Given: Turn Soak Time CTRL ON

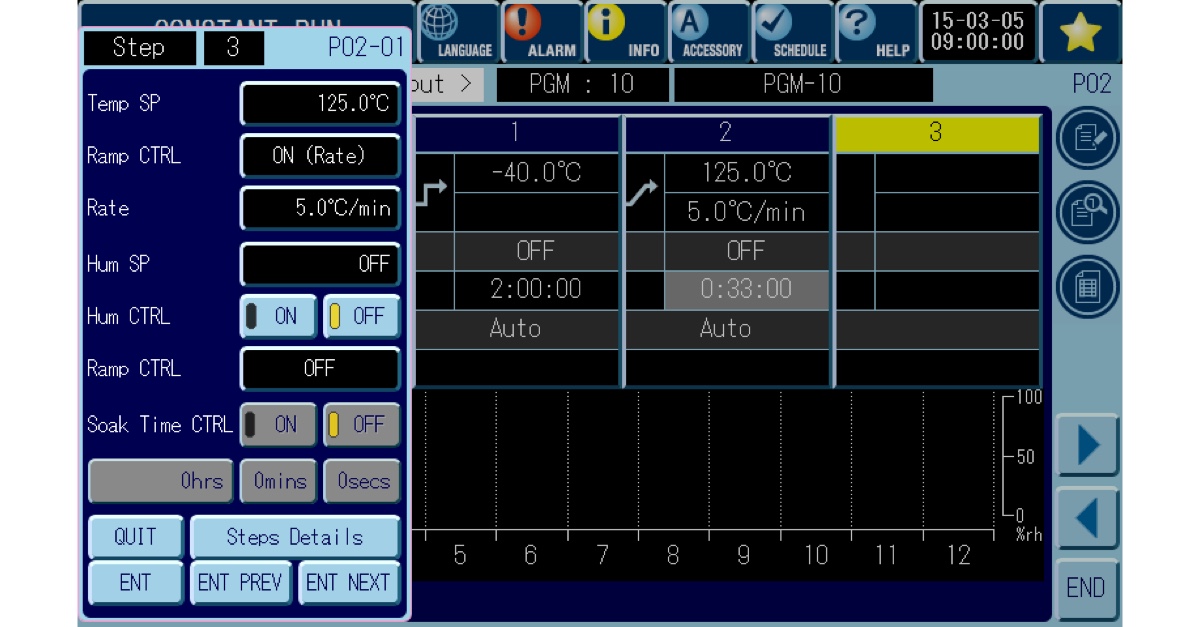Looking at the screenshot, I should click(x=278, y=424).
